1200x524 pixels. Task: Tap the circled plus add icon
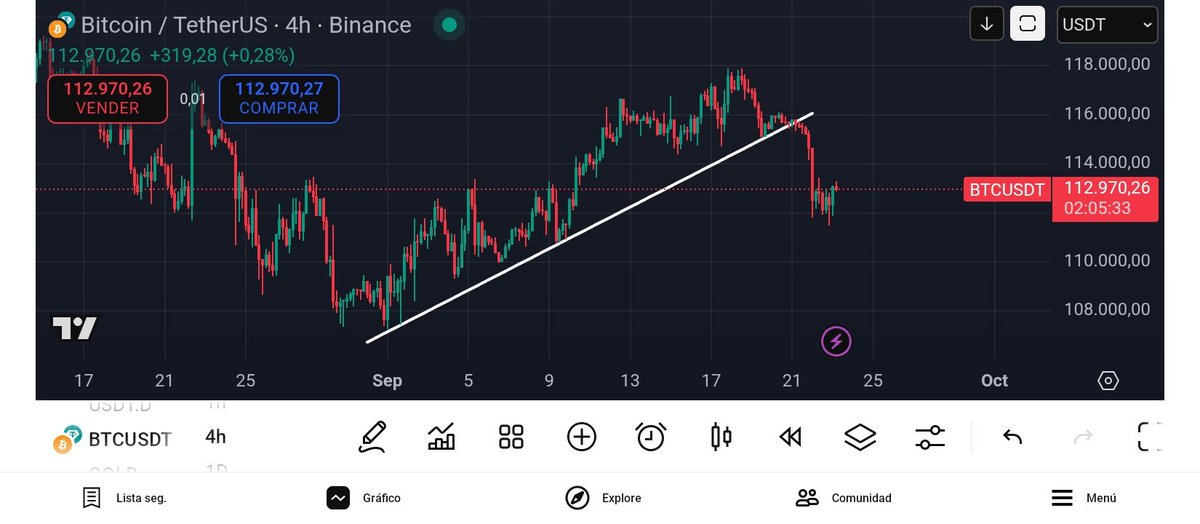click(581, 436)
